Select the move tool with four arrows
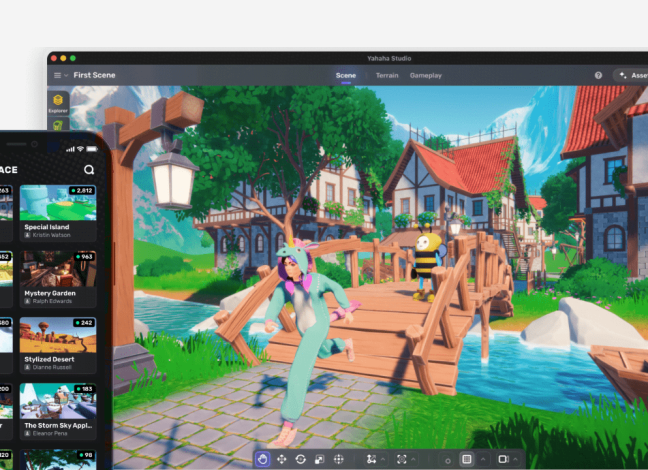This screenshot has height=470, width=648. (282, 459)
